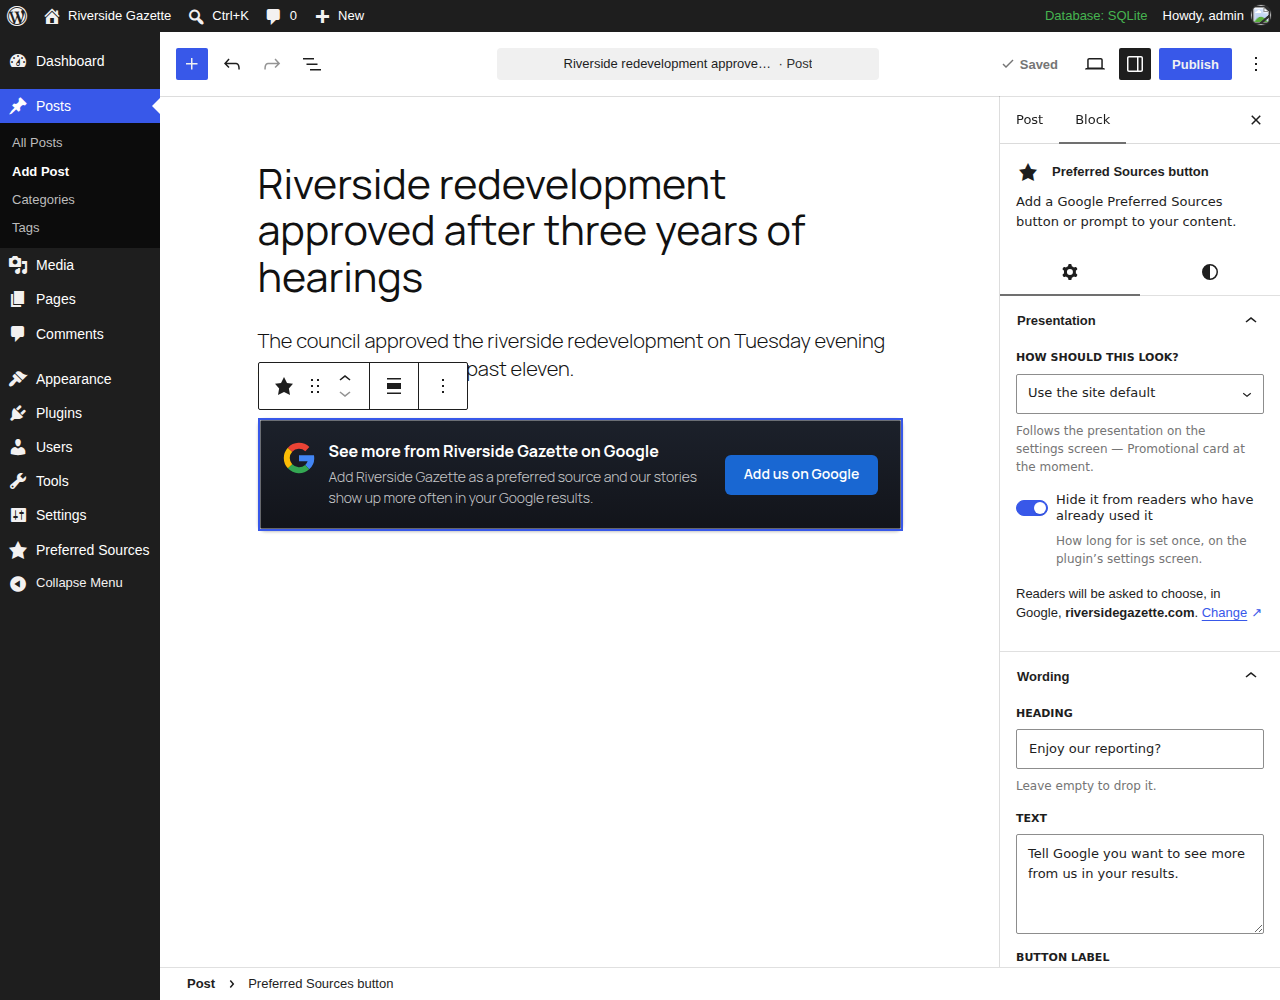Open the editor options menu
This screenshot has width=1280, height=1000.
pyautogui.click(x=1256, y=64)
